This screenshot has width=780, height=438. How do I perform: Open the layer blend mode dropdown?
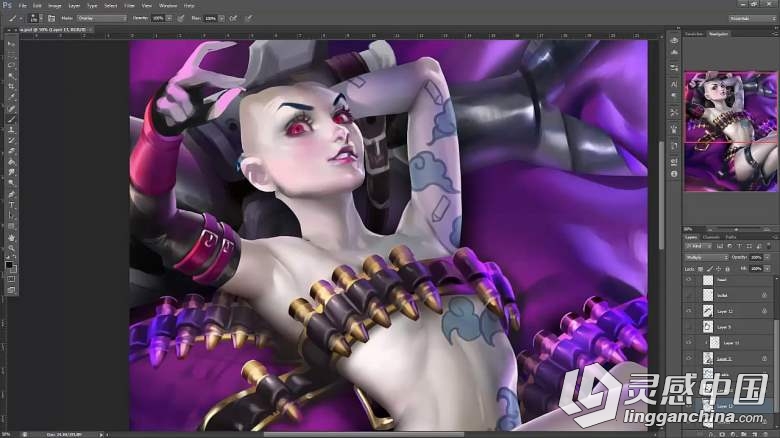pyautogui.click(x=707, y=257)
